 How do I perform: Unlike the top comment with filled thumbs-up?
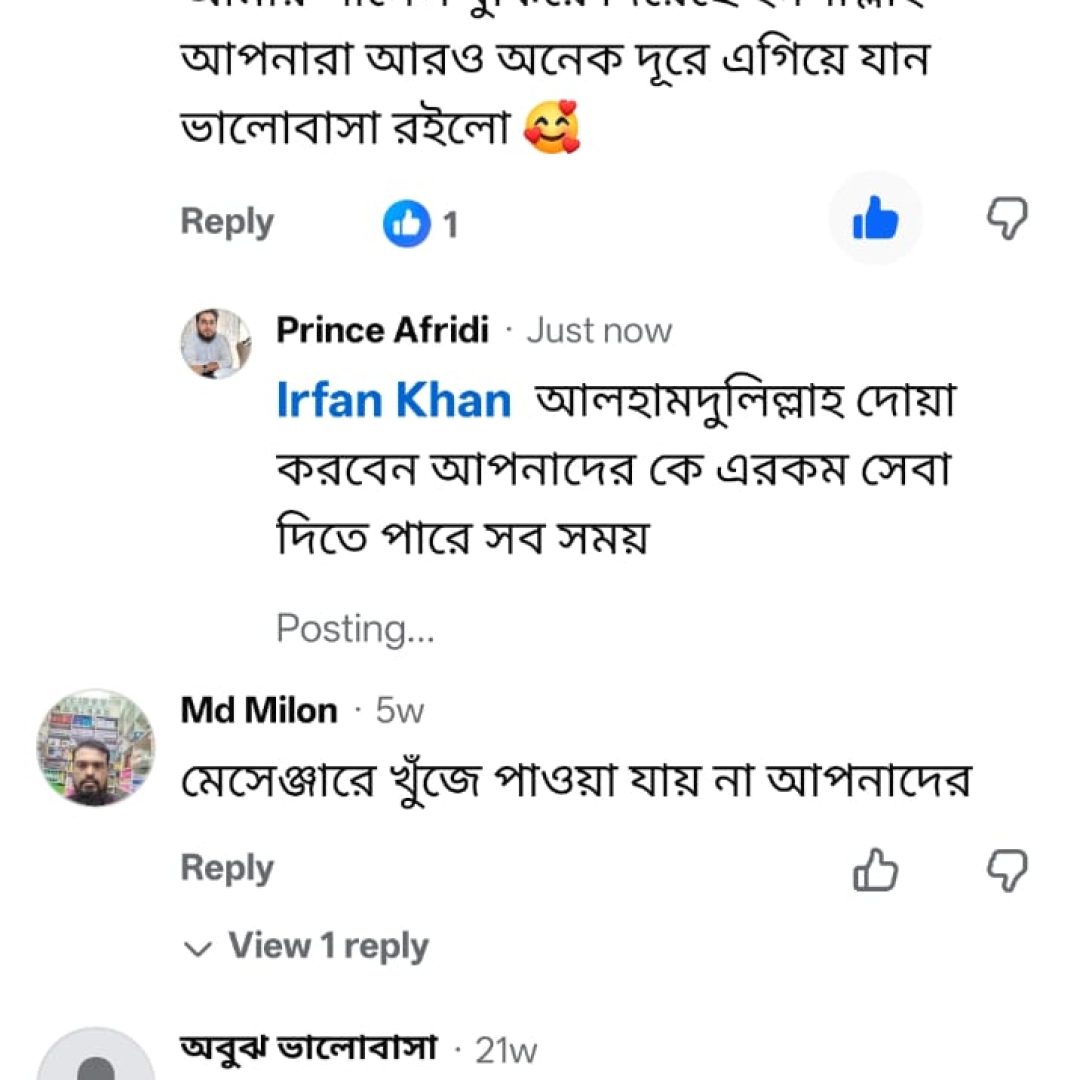pyautogui.click(x=875, y=218)
